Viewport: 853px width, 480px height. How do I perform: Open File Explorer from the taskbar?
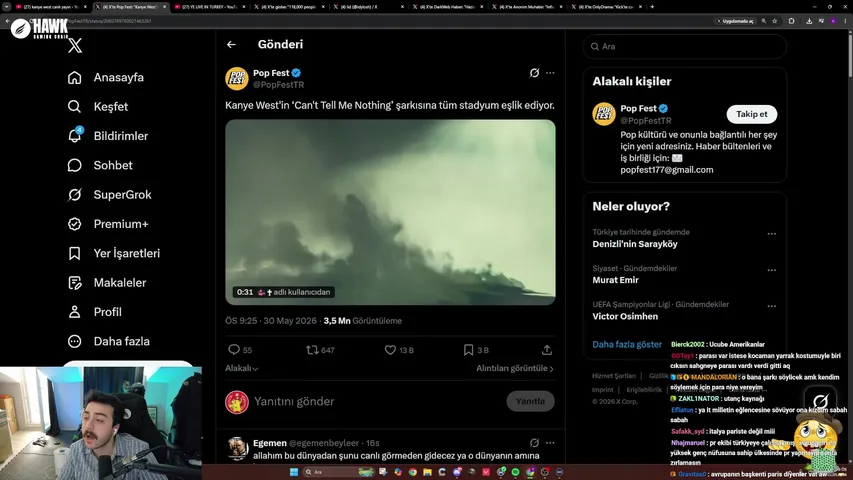[x=427, y=472]
